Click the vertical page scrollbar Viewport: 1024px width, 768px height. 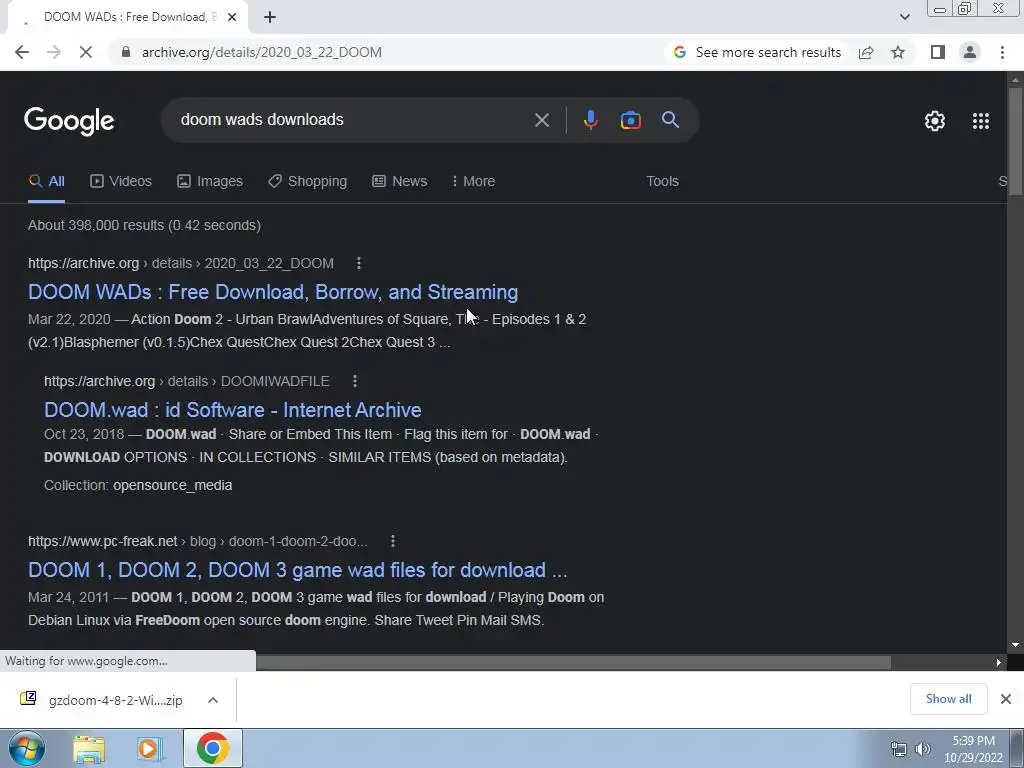pyautogui.click(x=1015, y=140)
